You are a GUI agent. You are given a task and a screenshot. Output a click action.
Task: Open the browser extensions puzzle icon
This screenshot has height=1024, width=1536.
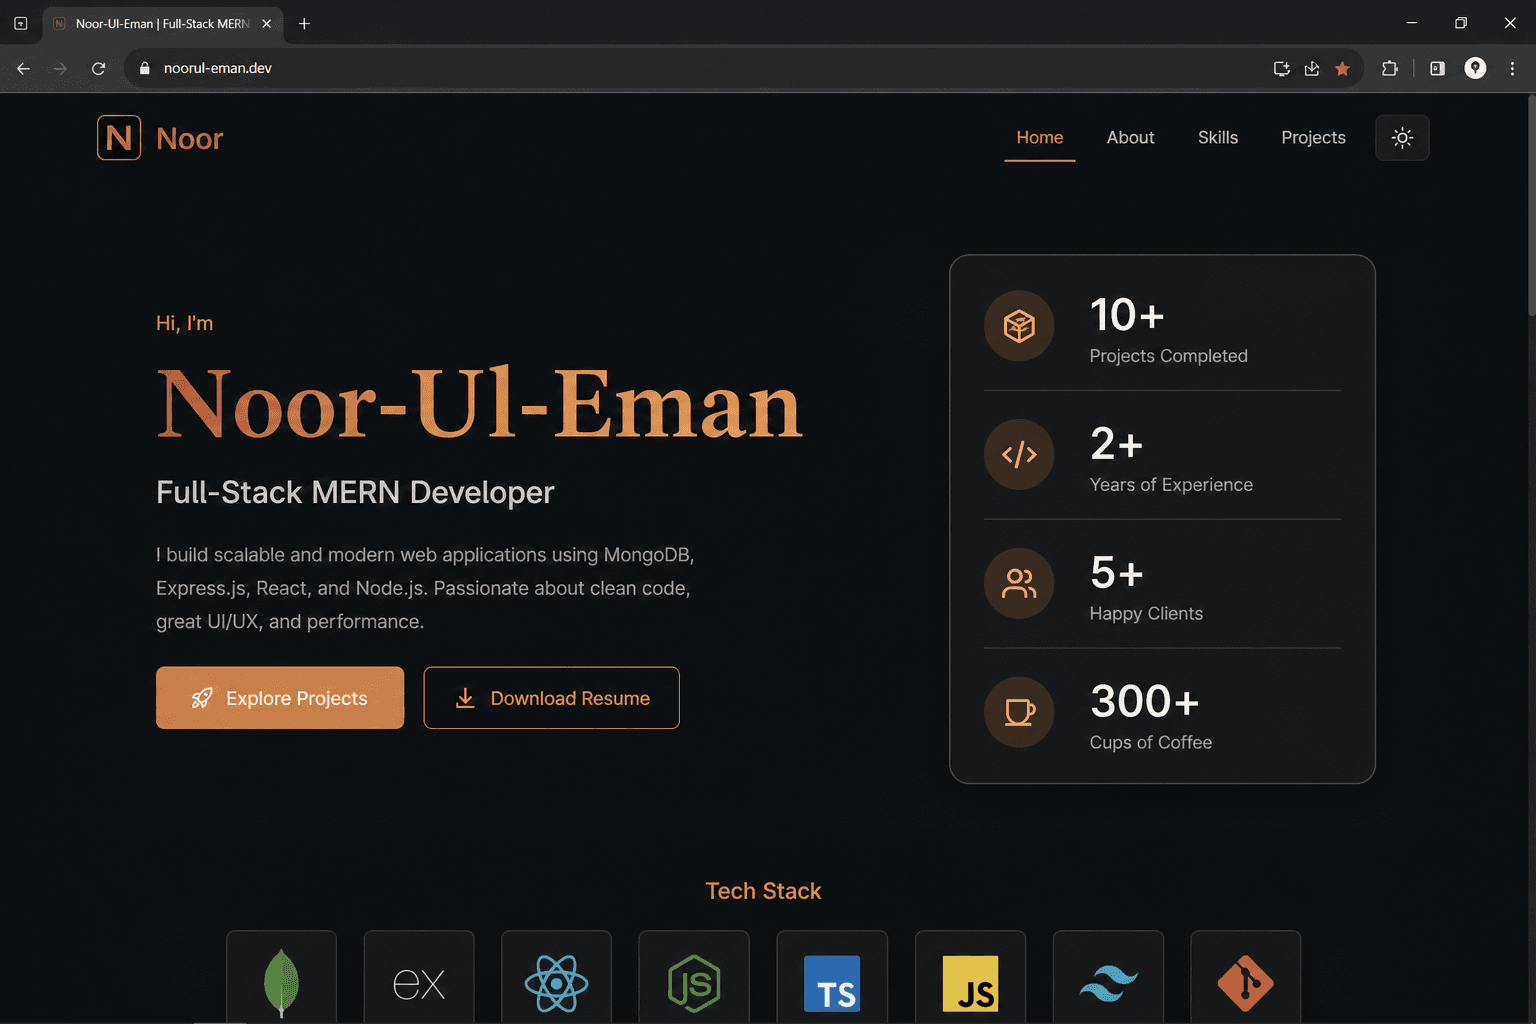coord(1390,68)
